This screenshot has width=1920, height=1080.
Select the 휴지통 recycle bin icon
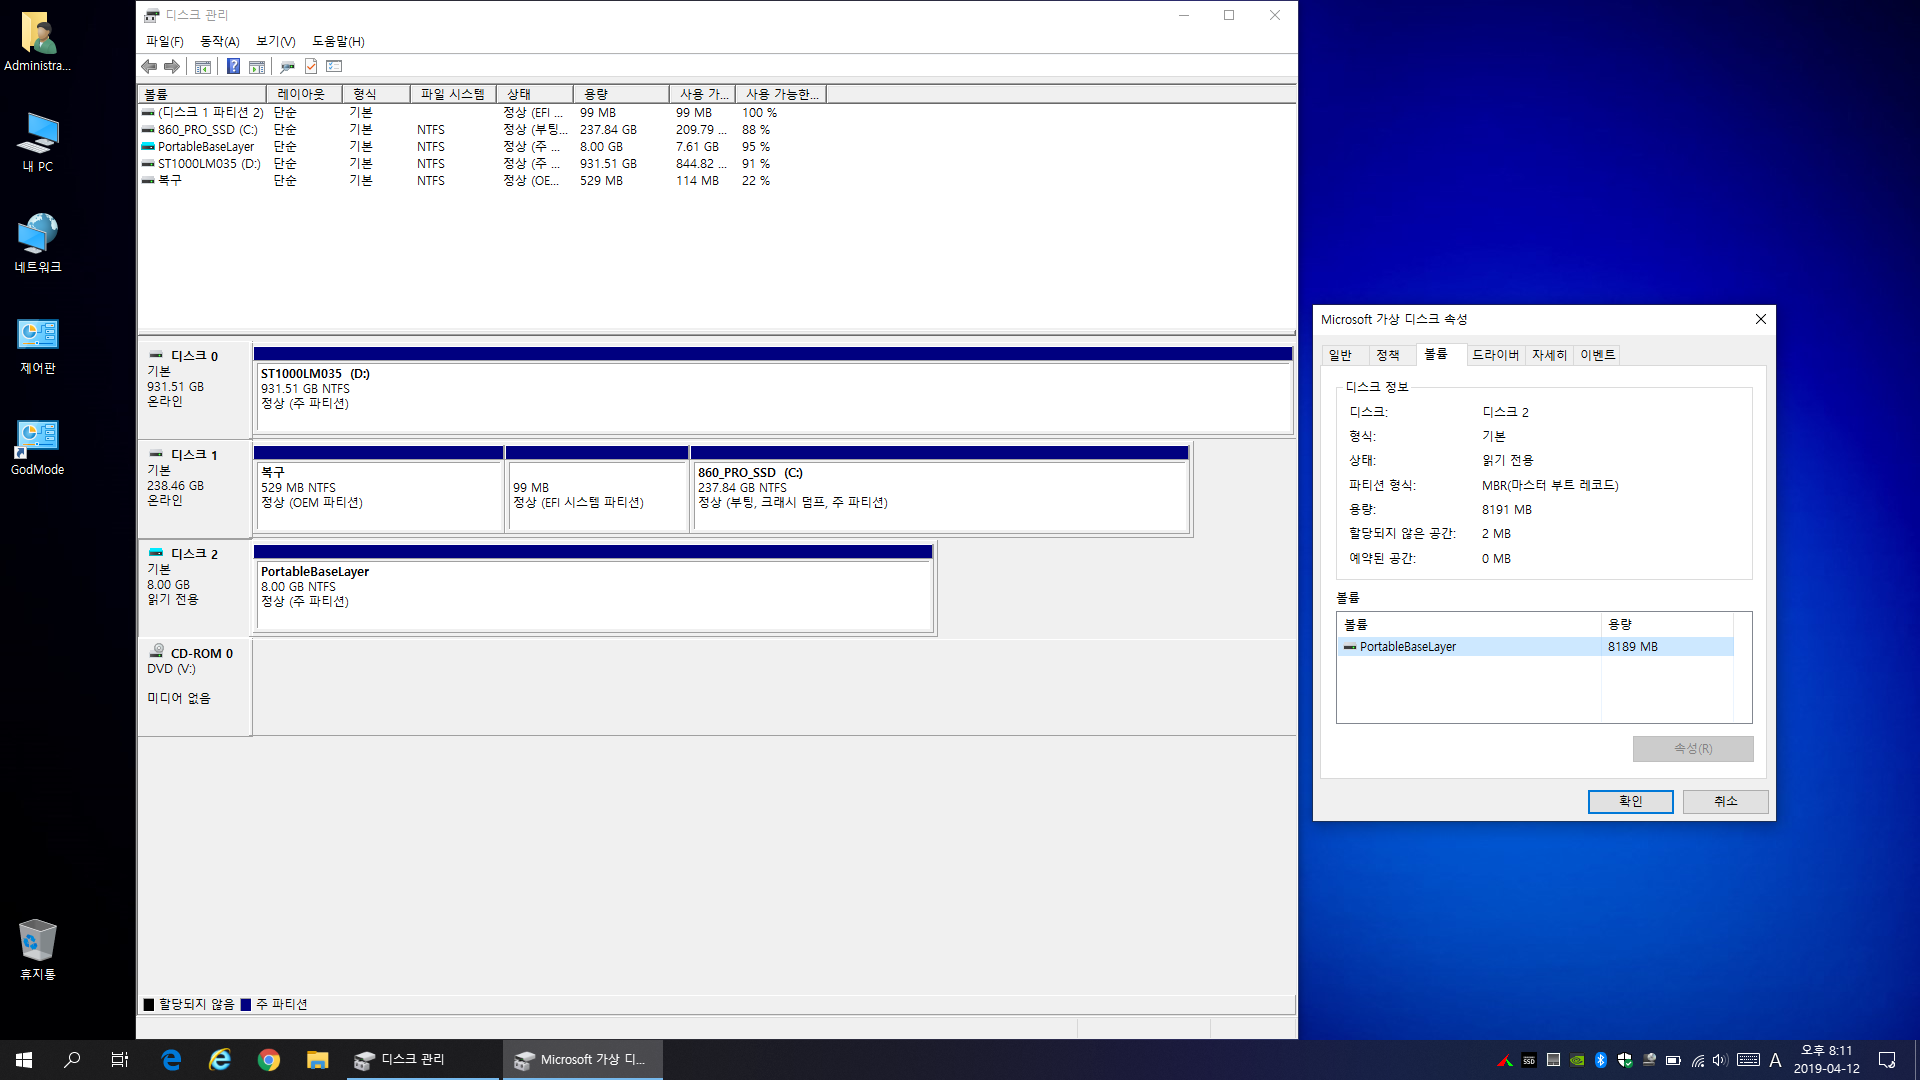point(38,950)
